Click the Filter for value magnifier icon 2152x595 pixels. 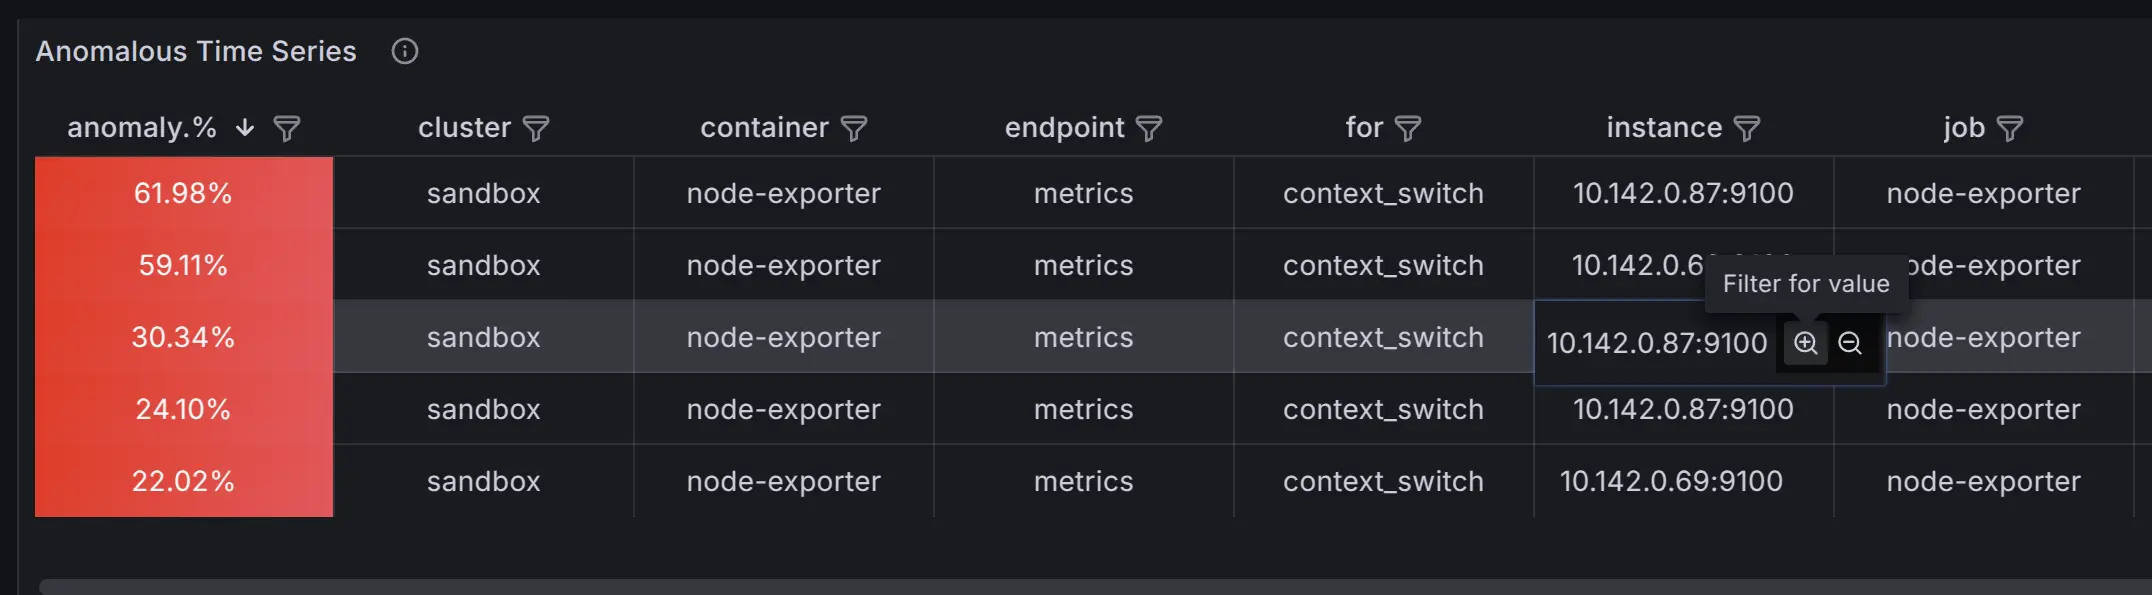click(1805, 343)
